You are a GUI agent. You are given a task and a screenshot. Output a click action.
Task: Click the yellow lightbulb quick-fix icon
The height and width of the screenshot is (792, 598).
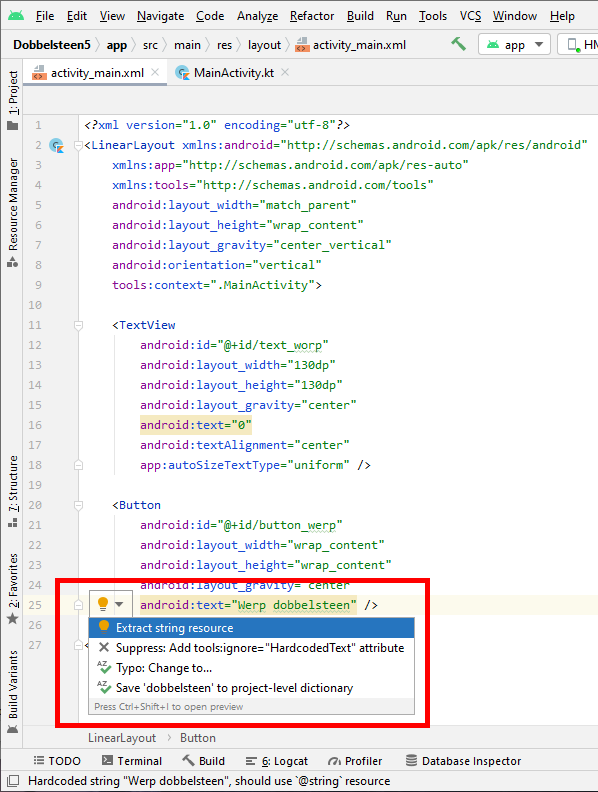(103, 604)
